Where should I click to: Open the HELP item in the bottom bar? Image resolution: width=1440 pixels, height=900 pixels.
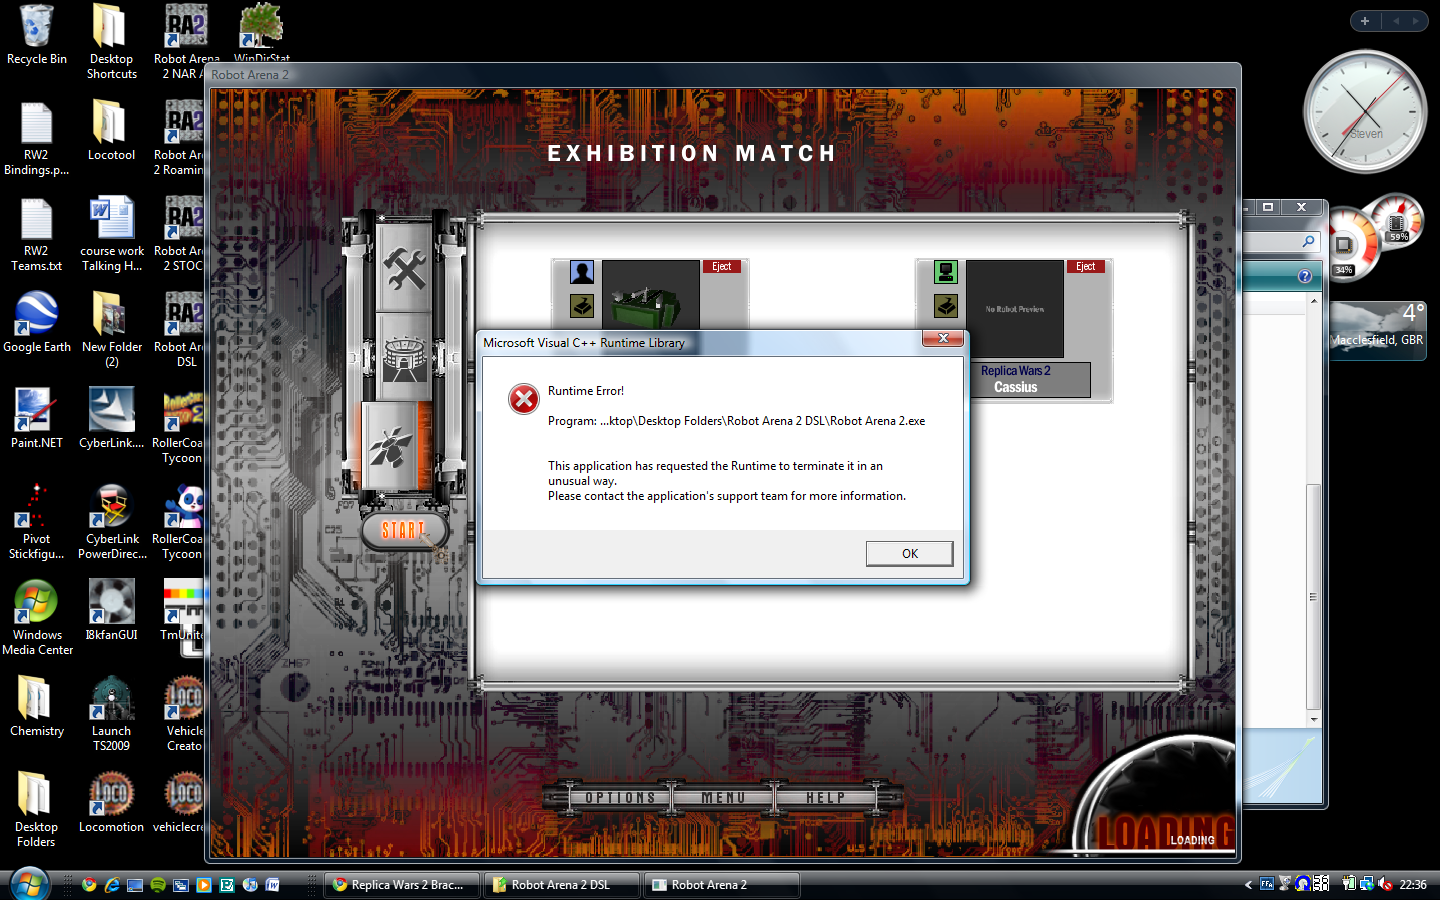tap(826, 798)
